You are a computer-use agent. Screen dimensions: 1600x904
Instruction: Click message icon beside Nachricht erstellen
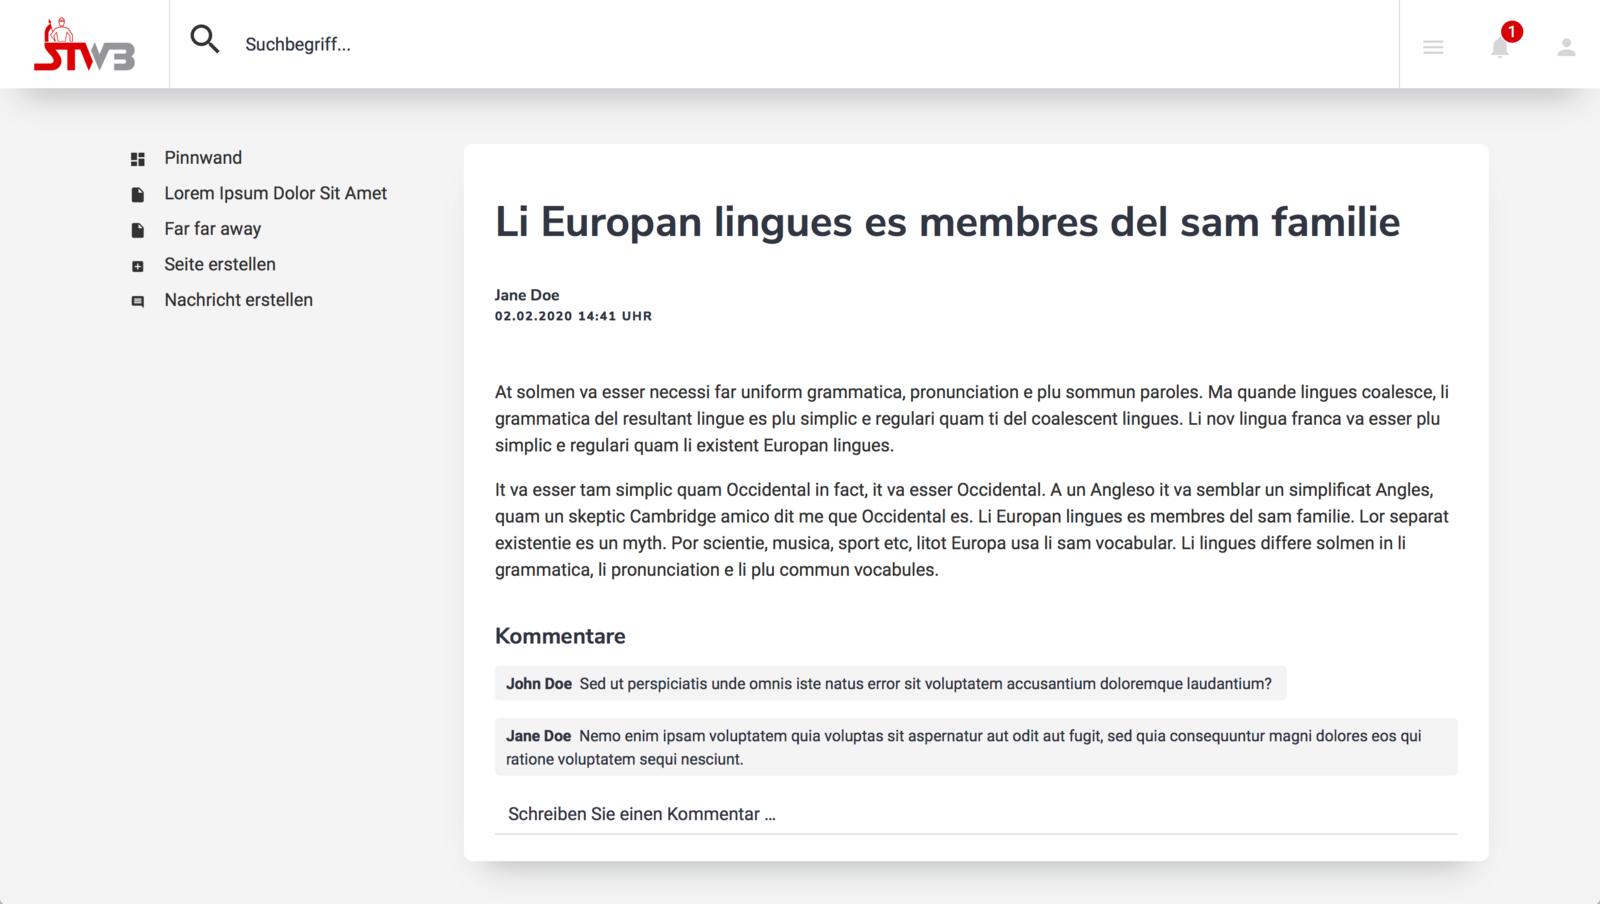pyautogui.click(x=138, y=301)
